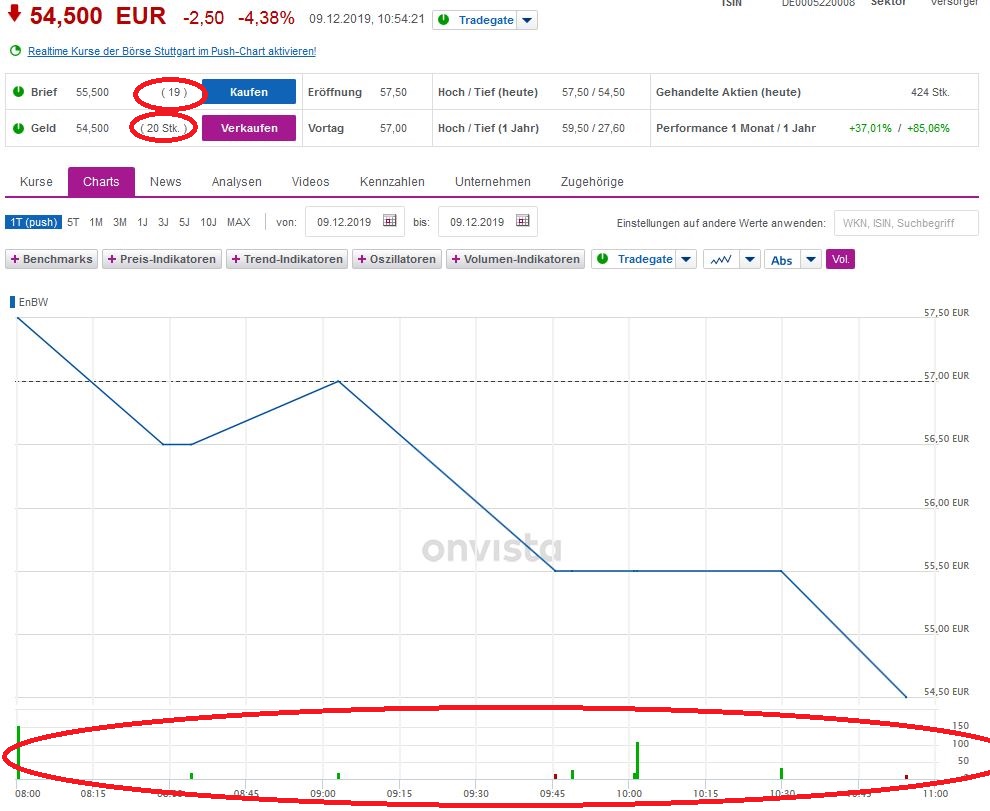Switch the chart range to 10J

point(208,222)
